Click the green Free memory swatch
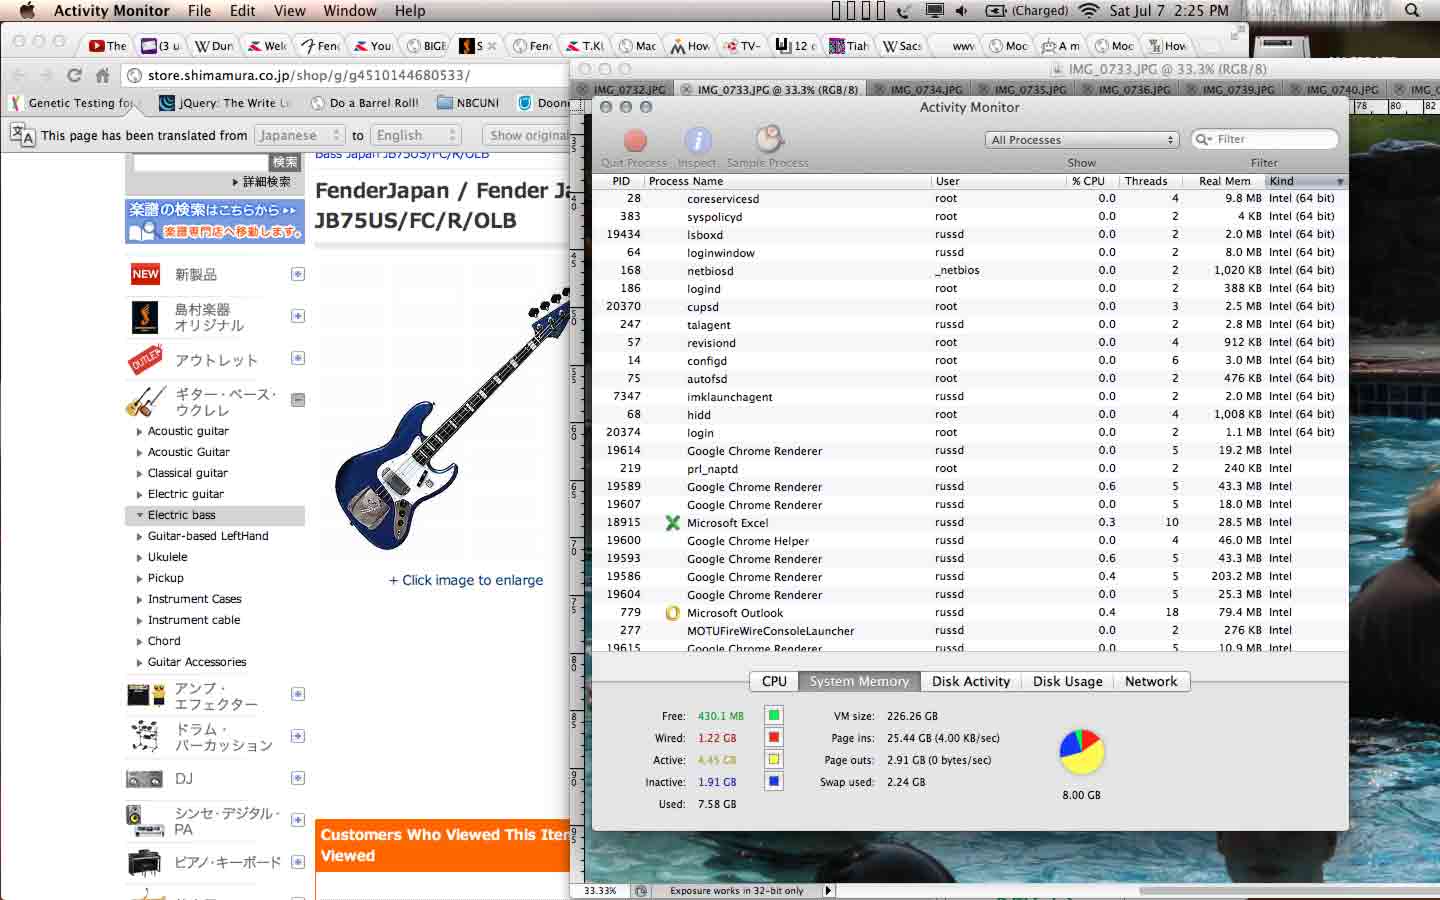This screenshot has width=1440, height=900. pos(773,715)
